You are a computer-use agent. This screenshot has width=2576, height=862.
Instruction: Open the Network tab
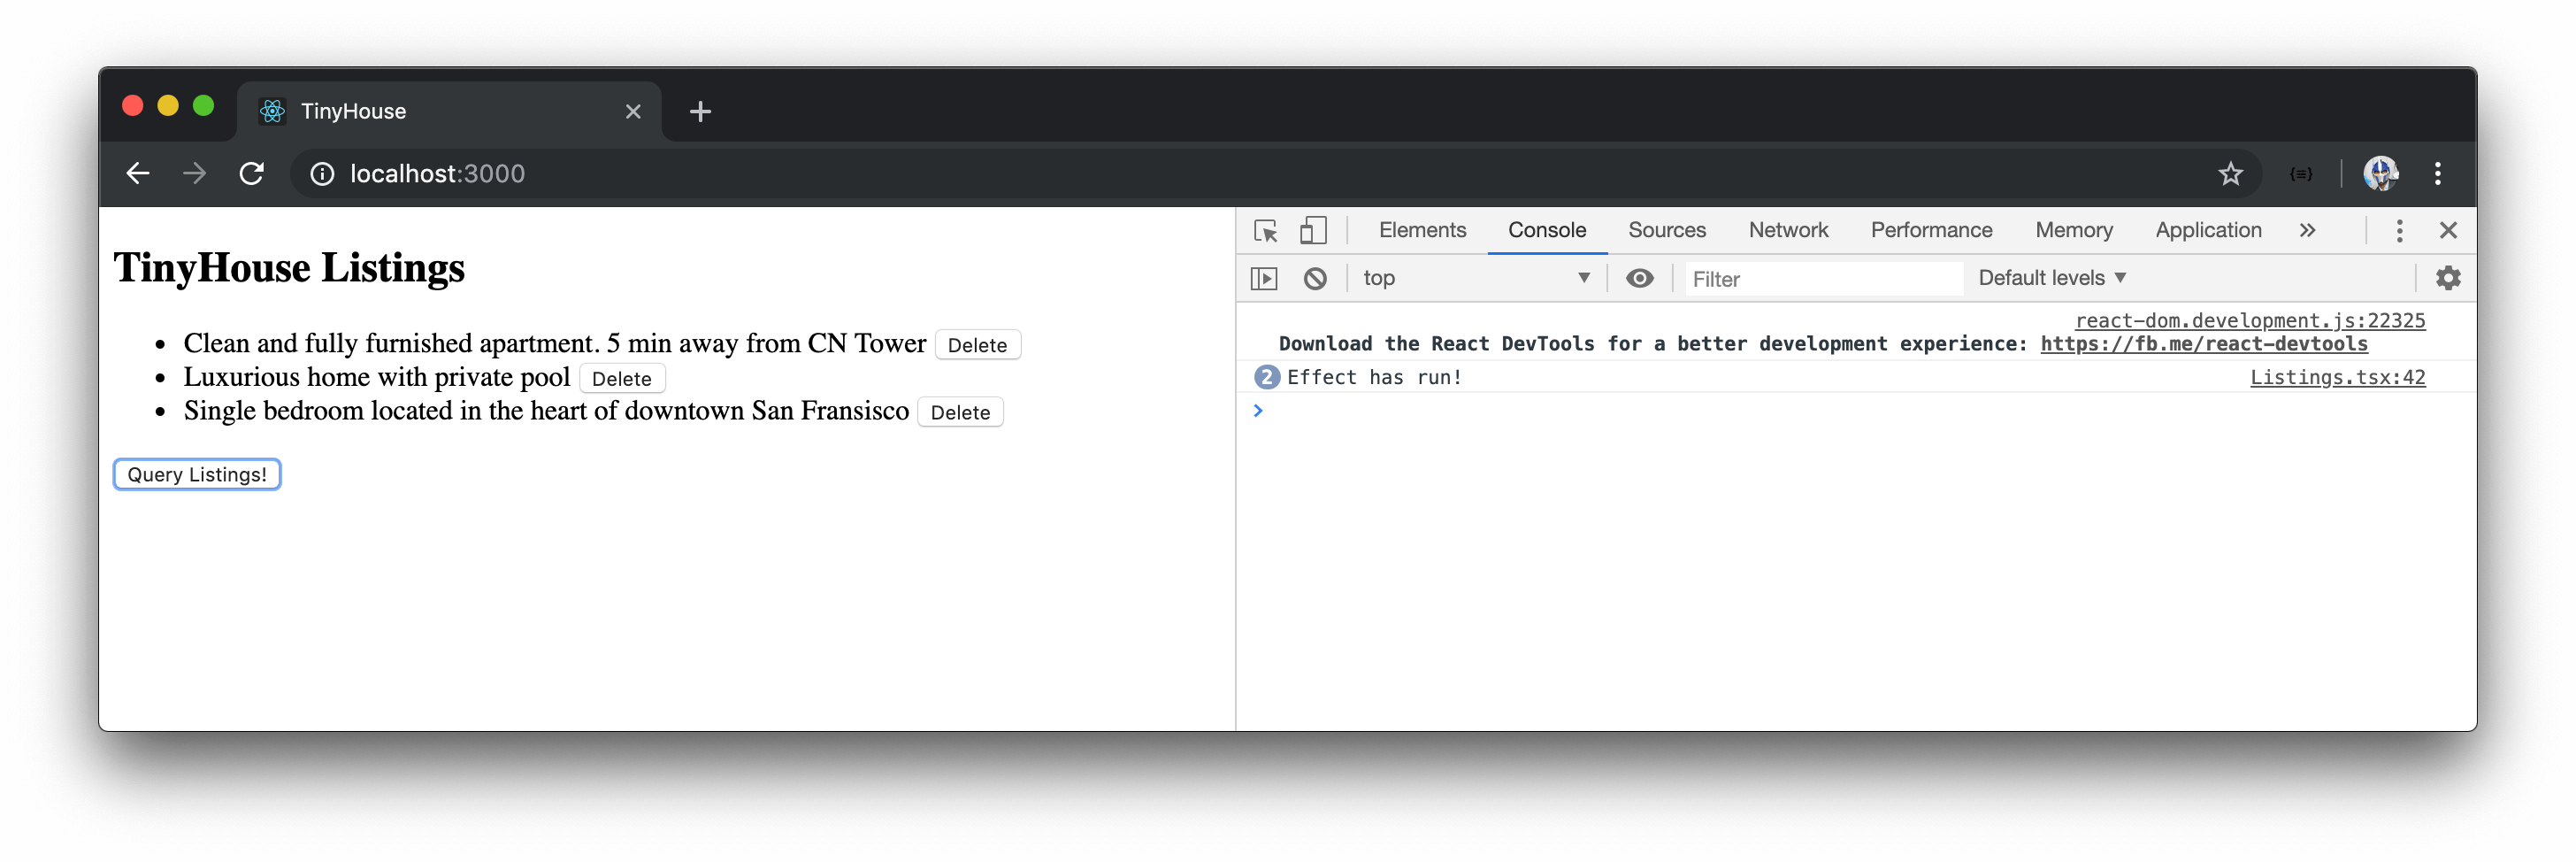(x=1788, y=230)
